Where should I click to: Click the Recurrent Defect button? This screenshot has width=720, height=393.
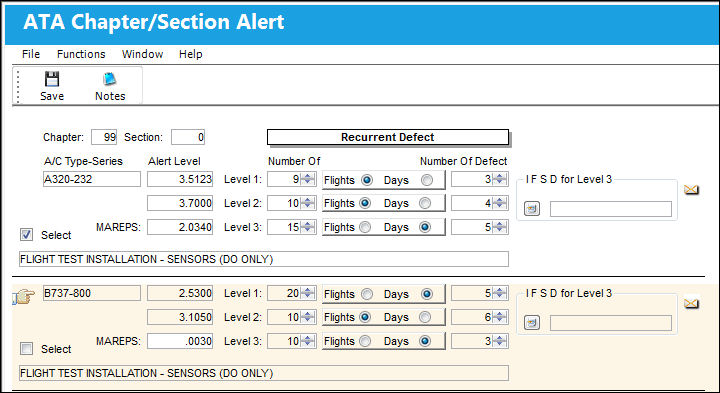(x=388, y=137)
